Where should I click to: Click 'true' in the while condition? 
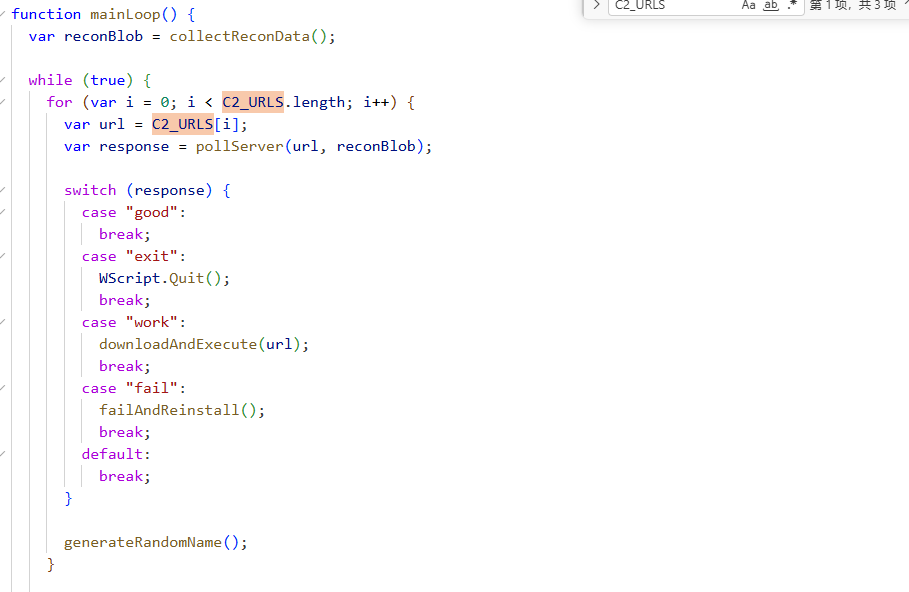(x=108, y=81)
